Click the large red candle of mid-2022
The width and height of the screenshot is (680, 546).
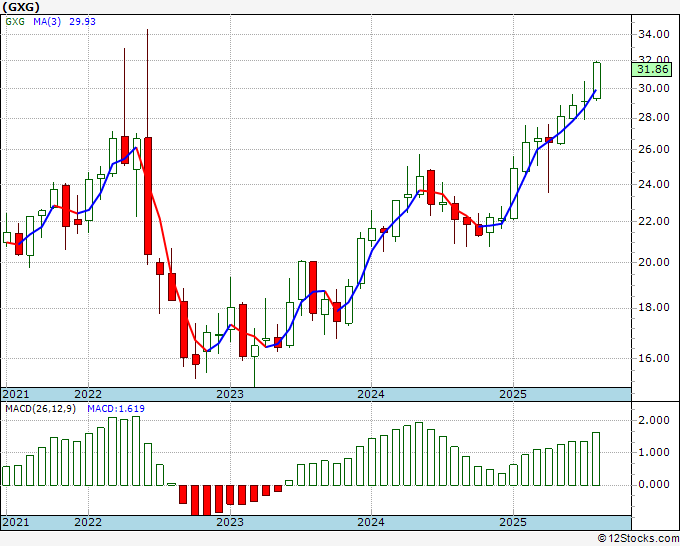[x=148, y=195]
